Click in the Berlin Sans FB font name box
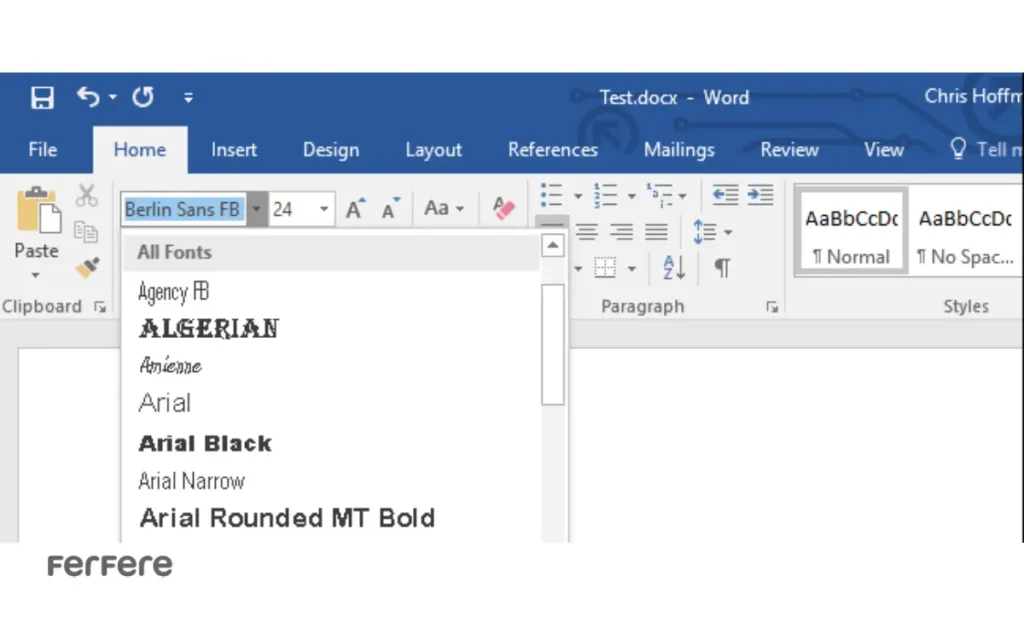 coord(182,209)
